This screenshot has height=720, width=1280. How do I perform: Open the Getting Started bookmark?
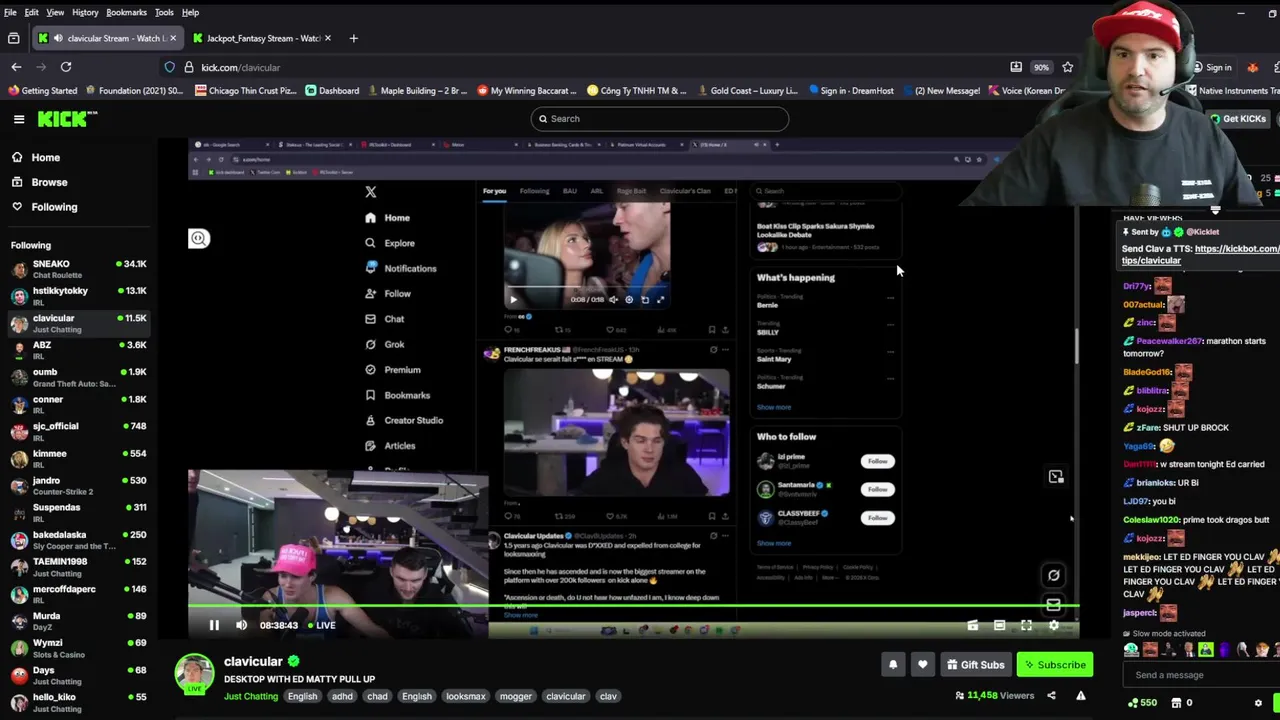[x=42, y=91]
